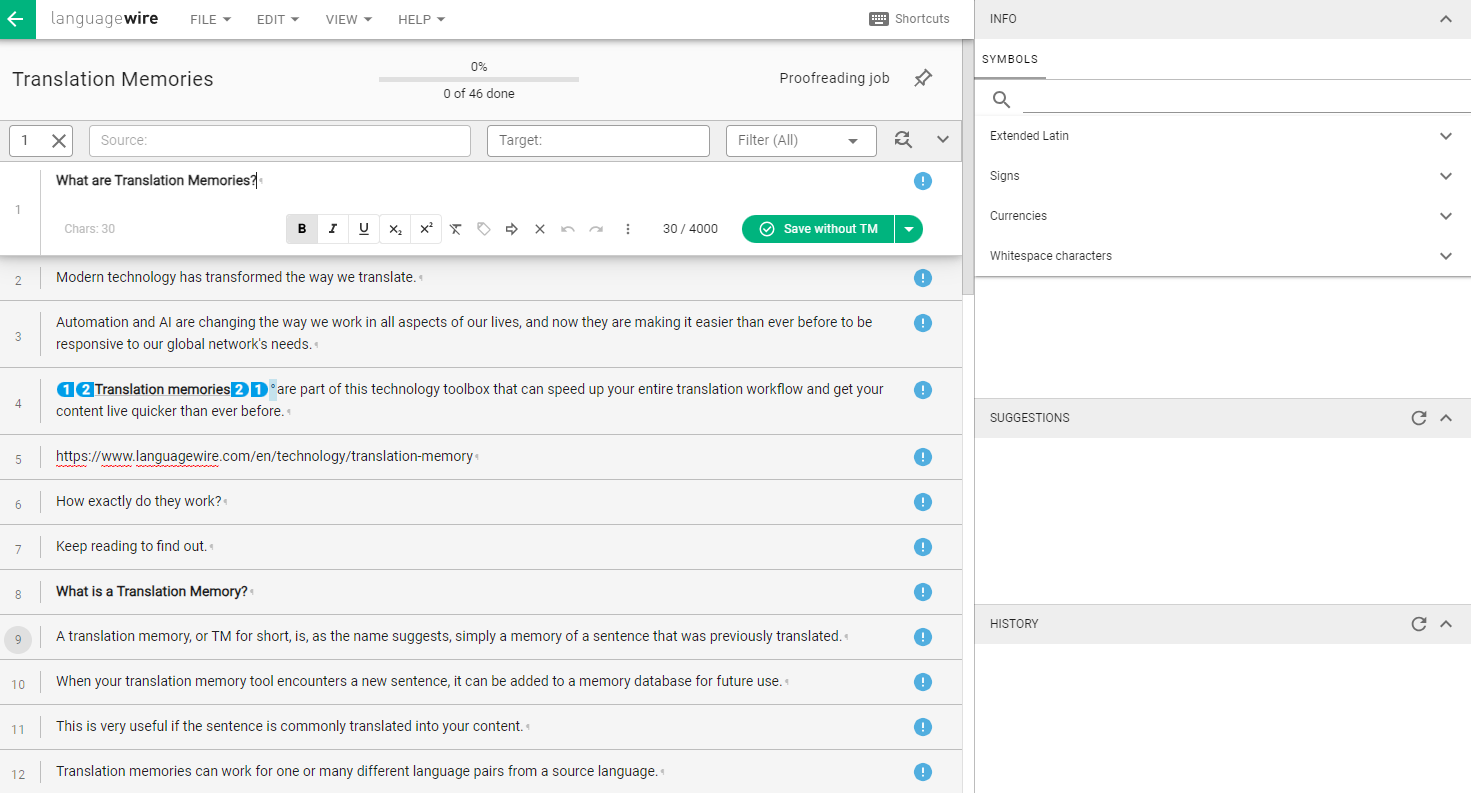Expand the Currencies symbols group

coord(1445,216)
